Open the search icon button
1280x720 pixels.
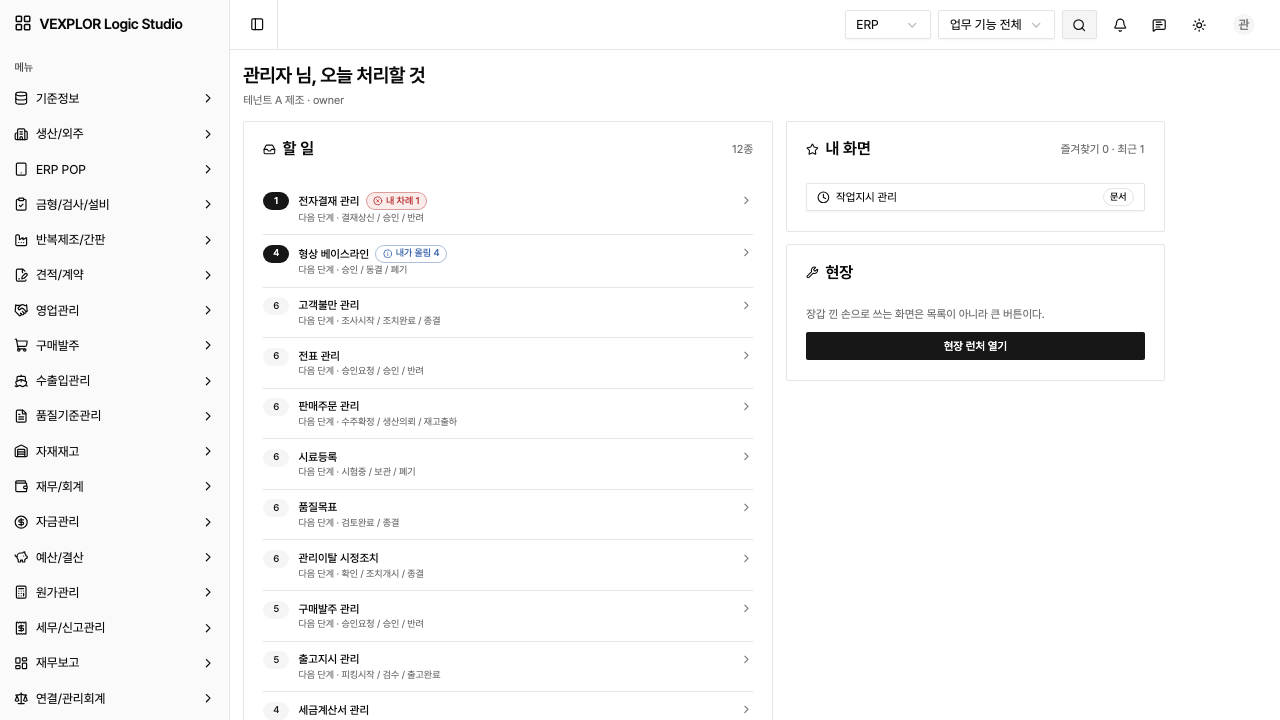point(1079,25)
